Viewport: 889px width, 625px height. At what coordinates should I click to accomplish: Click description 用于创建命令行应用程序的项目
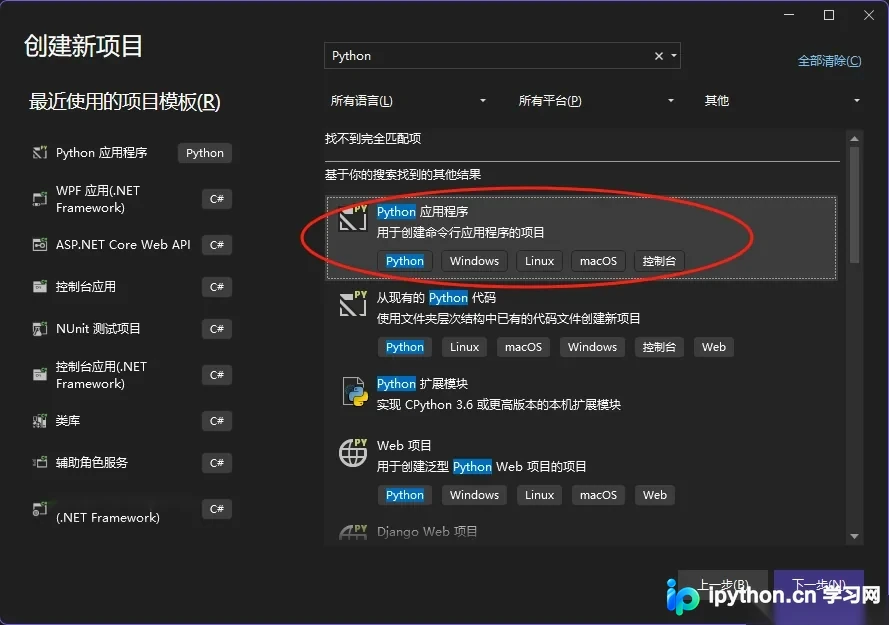tap(460, 233)
